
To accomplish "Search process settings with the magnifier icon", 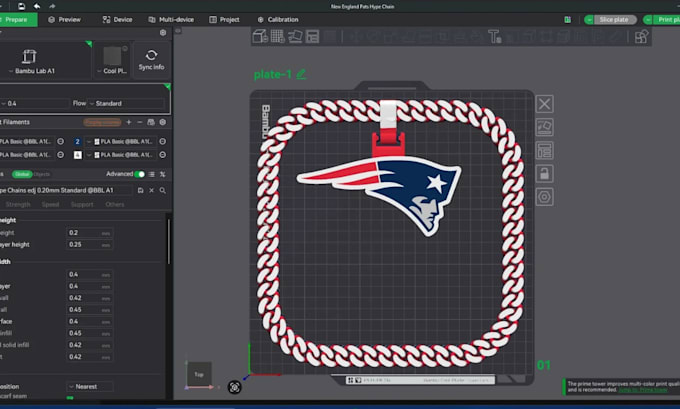I will tap(163, 190).
